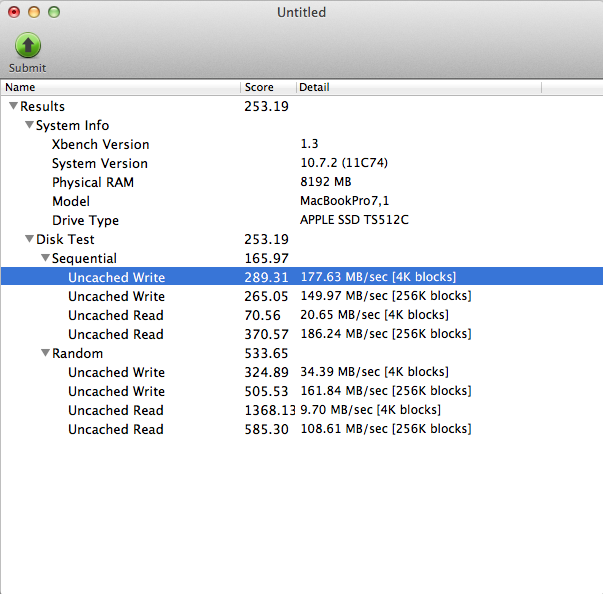603x594 pixels.
Task: Select Uncached Write row scoring 324.89
Action: tap(302, 372)
